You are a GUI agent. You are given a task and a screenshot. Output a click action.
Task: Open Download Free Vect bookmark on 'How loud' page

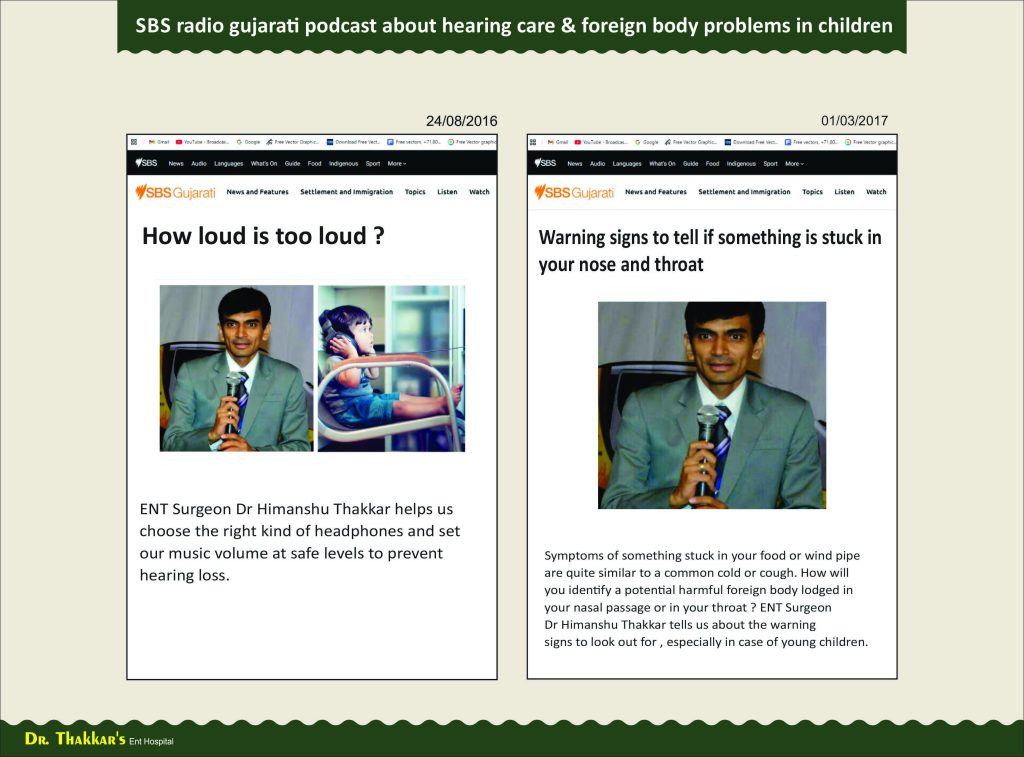click(x=353, y=142)
